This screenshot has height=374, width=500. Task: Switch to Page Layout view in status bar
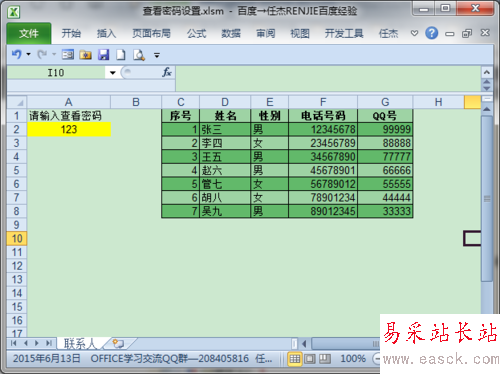point(310,359)
